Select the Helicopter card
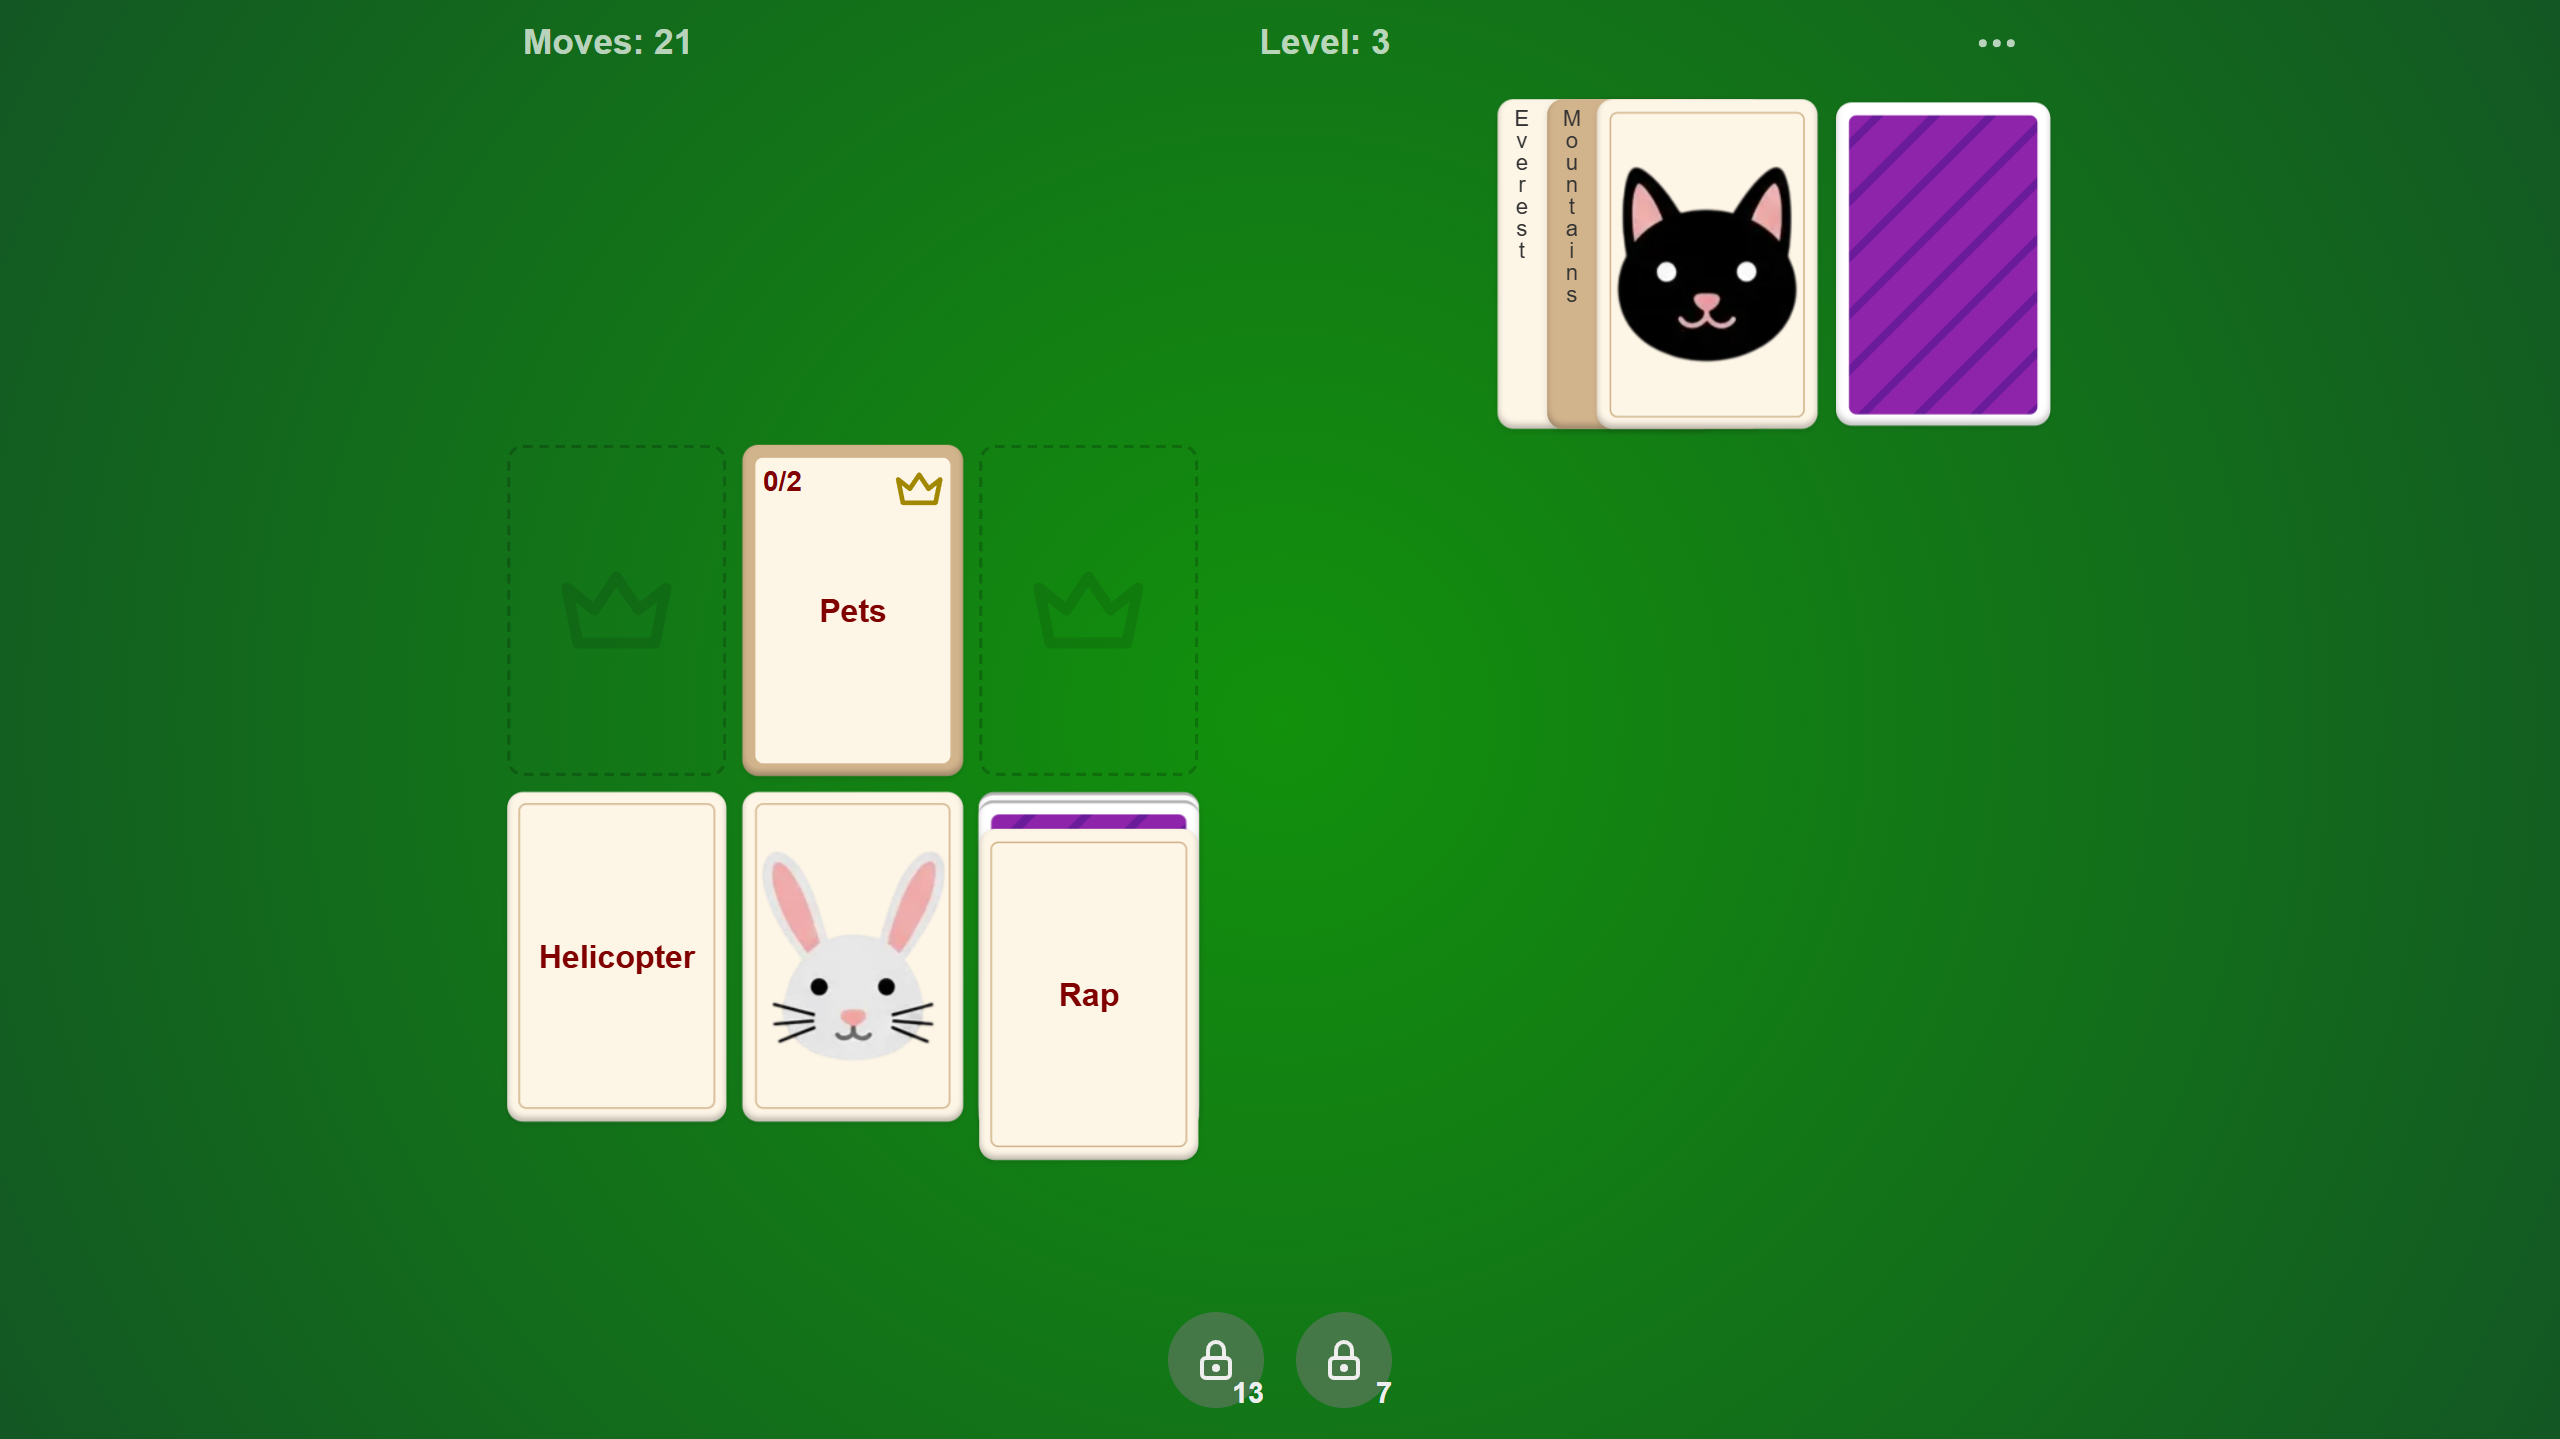This screenshot has width=2560, height=1439. [616, 956]
